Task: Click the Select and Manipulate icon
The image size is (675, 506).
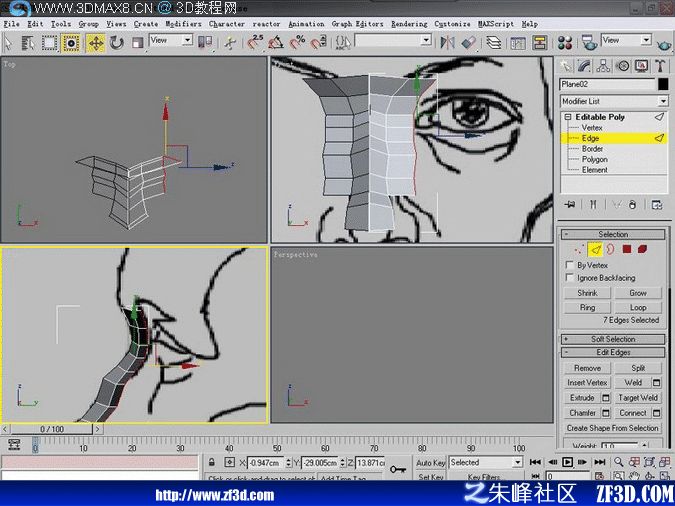Action: tap(230, 43)
